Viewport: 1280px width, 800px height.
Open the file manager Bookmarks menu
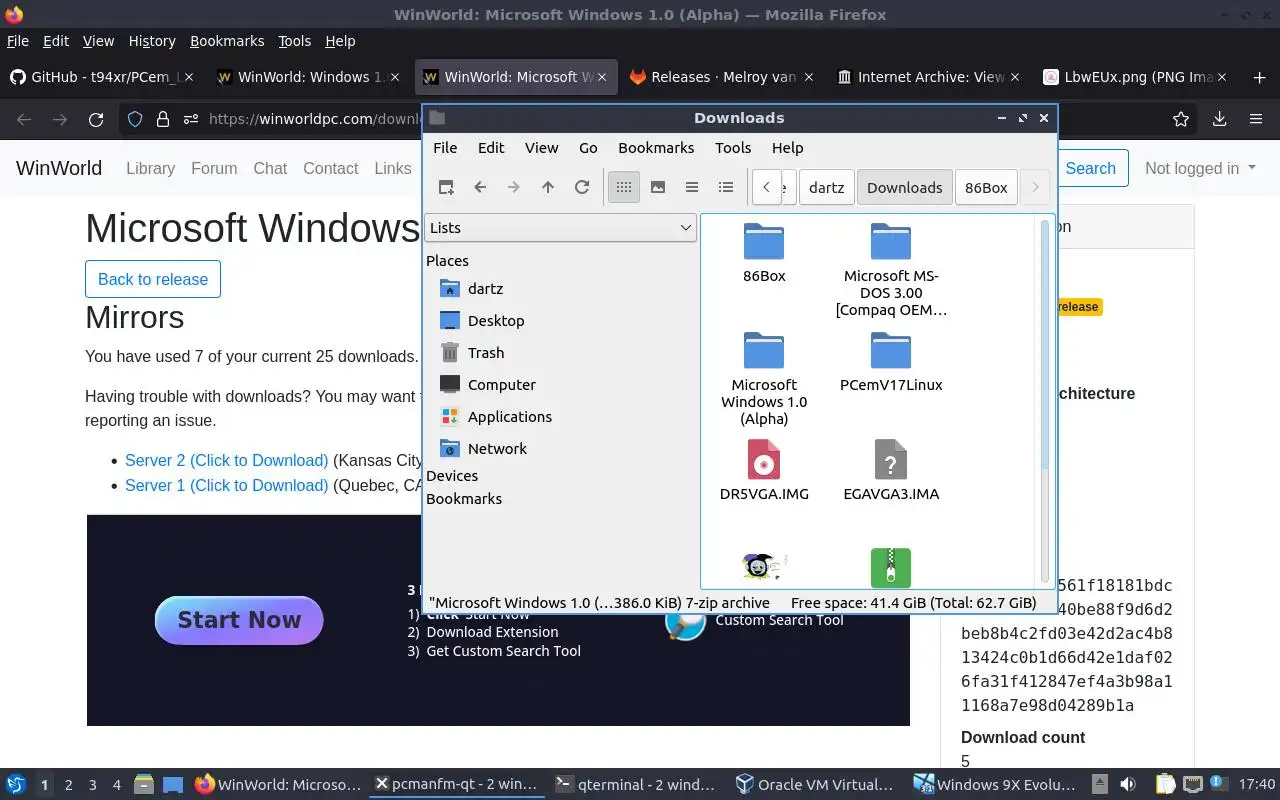pos(656,147)
